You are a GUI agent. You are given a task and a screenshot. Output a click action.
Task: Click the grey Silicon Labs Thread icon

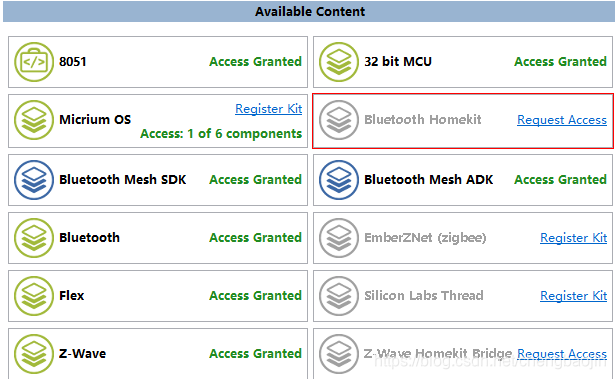pyautogui.click(x=339, y=296)
